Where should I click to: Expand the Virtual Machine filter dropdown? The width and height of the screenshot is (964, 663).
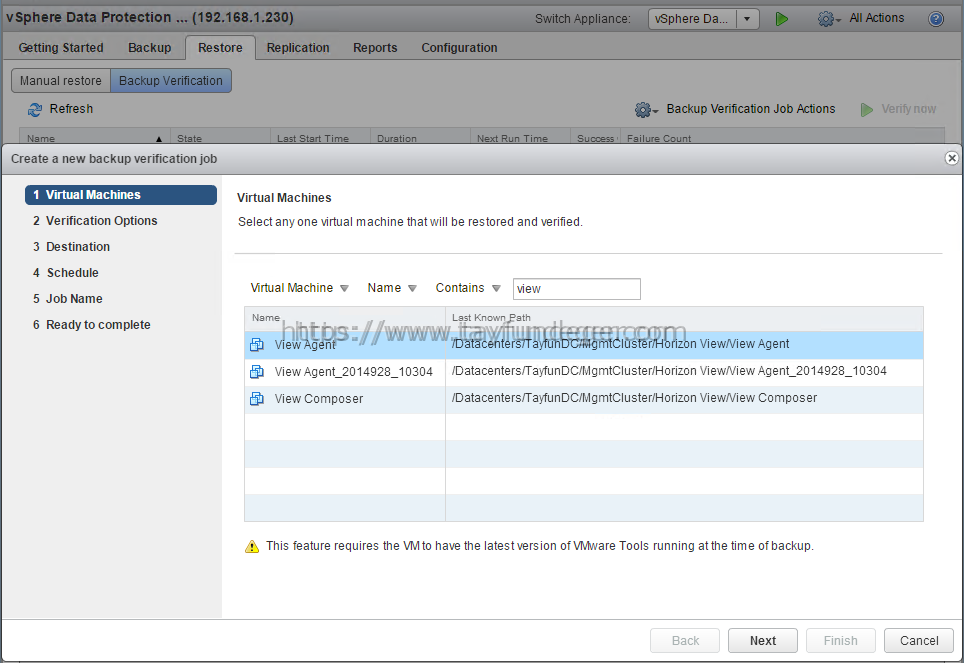point(344,288)
